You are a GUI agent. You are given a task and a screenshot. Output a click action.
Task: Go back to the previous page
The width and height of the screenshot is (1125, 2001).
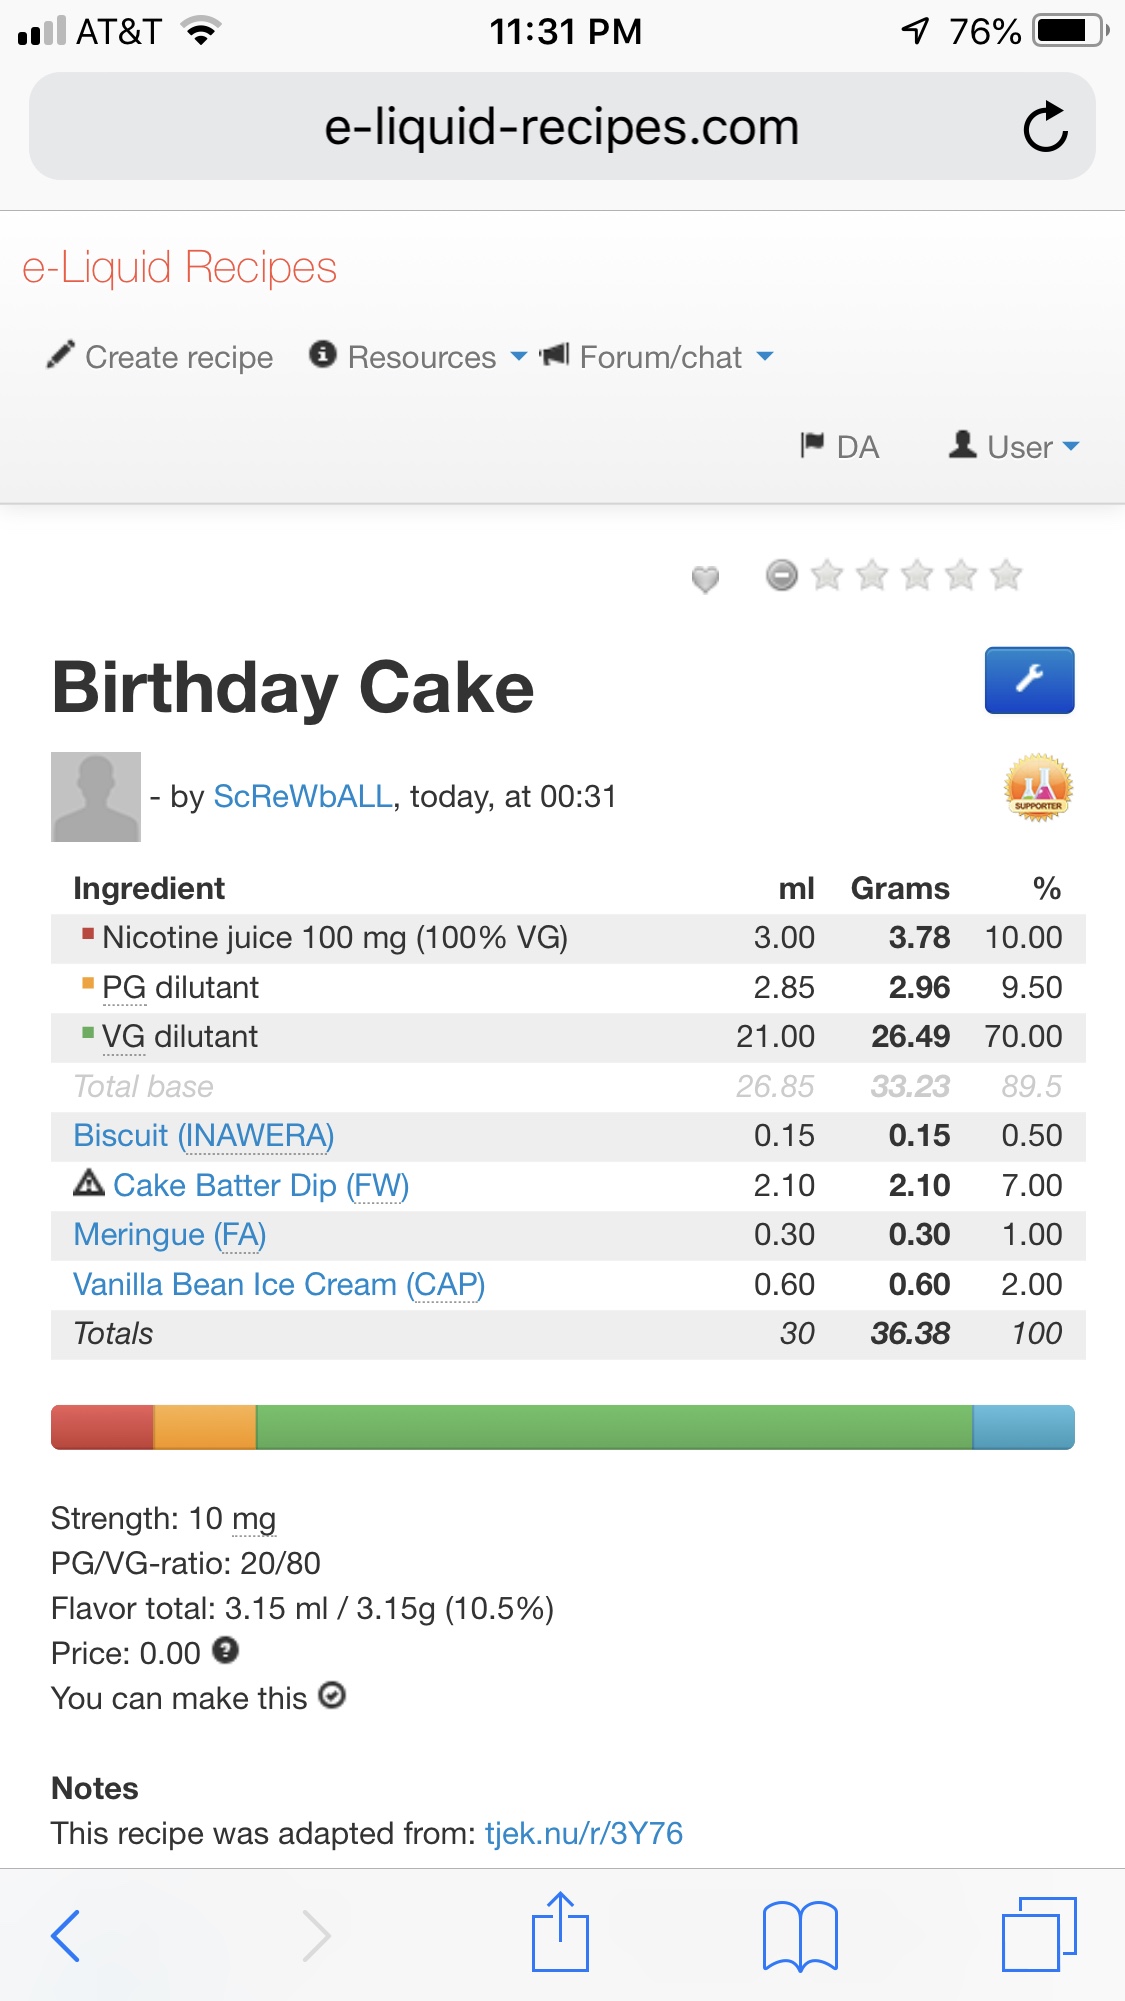66,1935
